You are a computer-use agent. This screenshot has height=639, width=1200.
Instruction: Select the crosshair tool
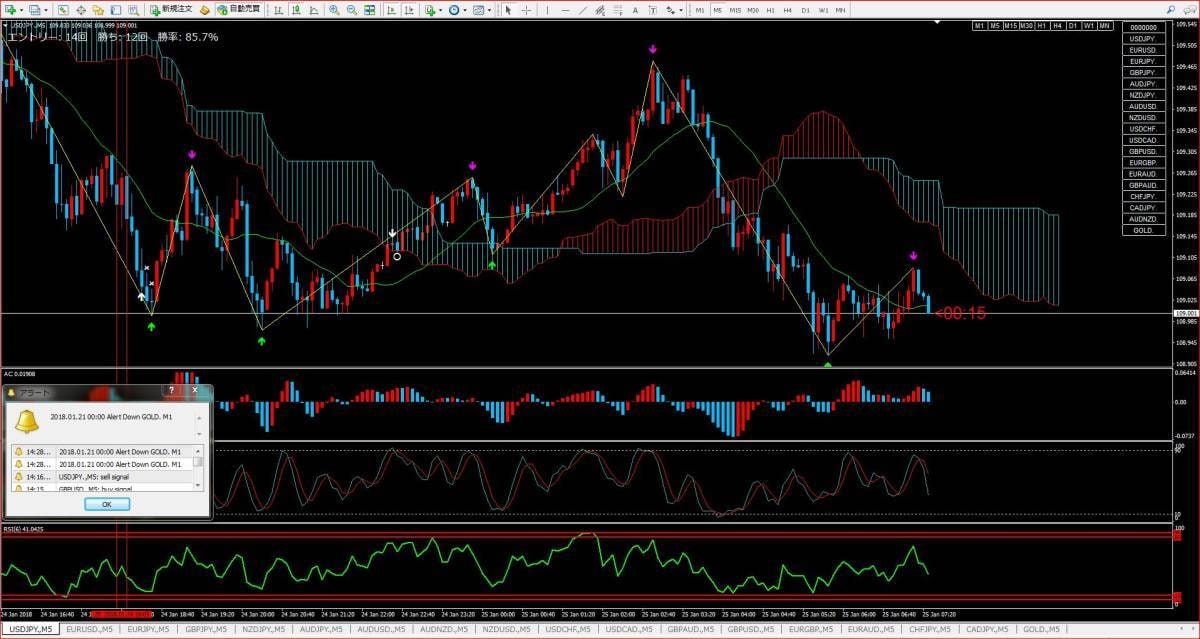click(x=525, y=9)
